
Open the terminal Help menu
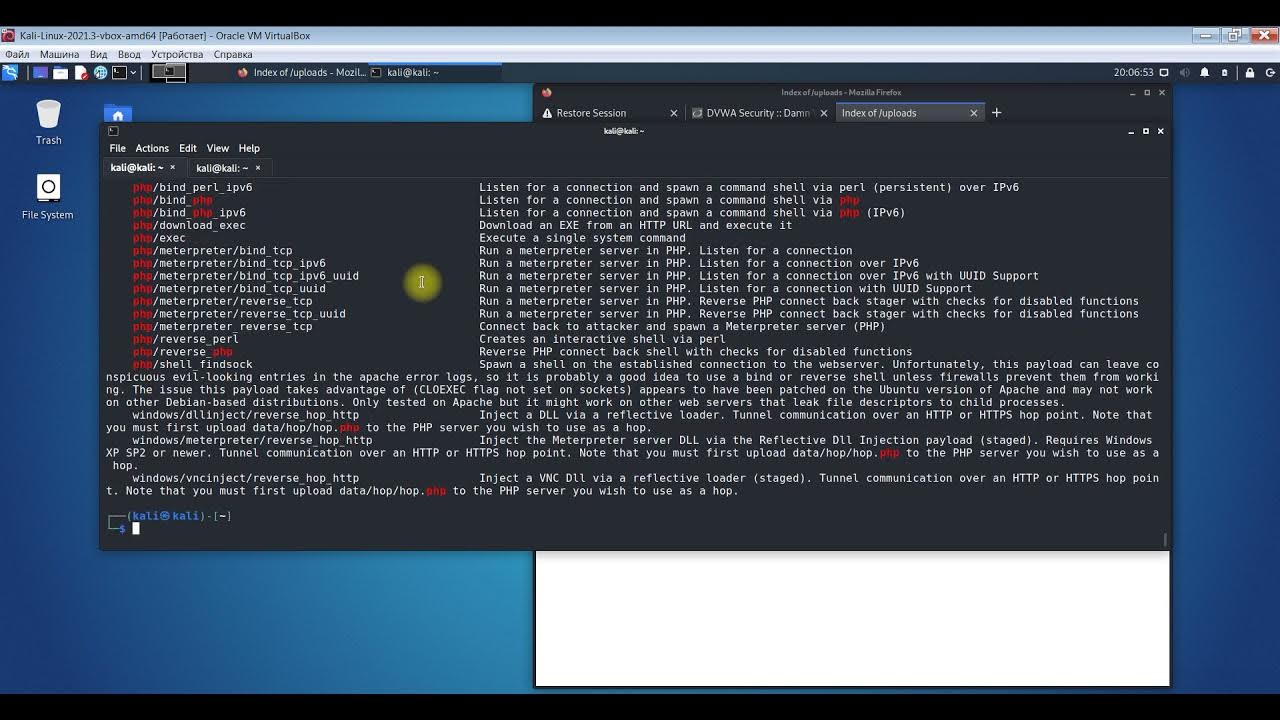(249, 148)
